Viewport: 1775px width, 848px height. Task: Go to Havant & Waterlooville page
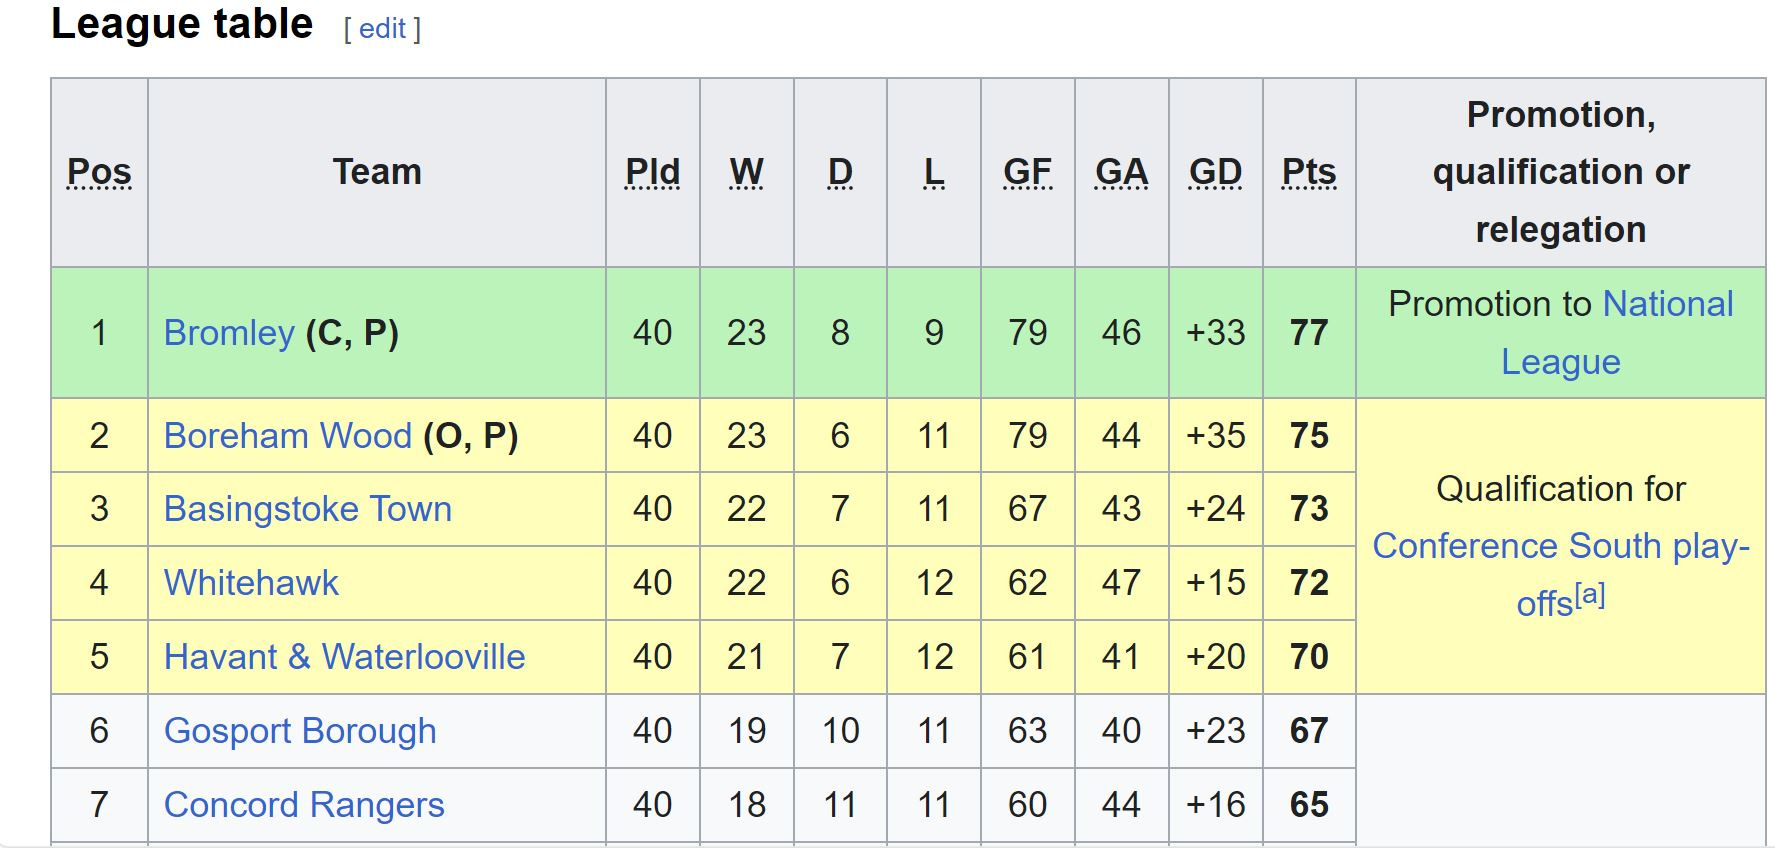(x=344, y=657)
